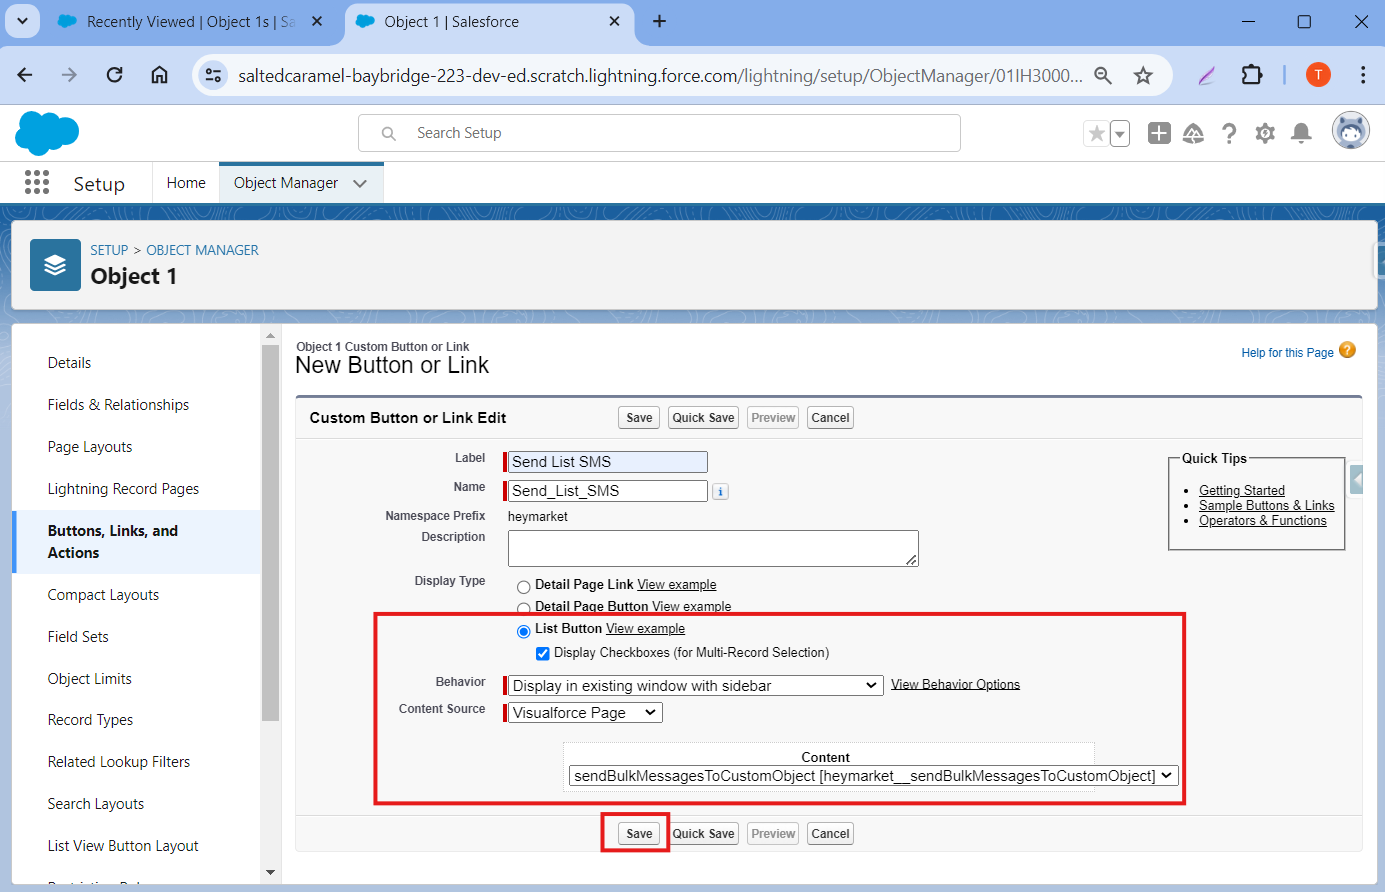Open the Object Manager tab
Viewport: 1385px width, 892px height.
tap(286, 183)
